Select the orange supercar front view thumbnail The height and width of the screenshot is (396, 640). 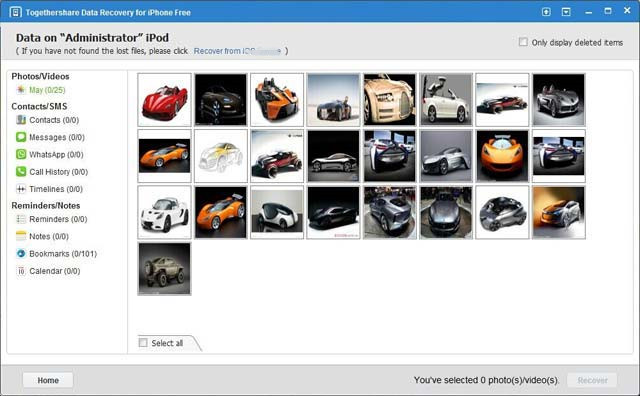[502, 156]
